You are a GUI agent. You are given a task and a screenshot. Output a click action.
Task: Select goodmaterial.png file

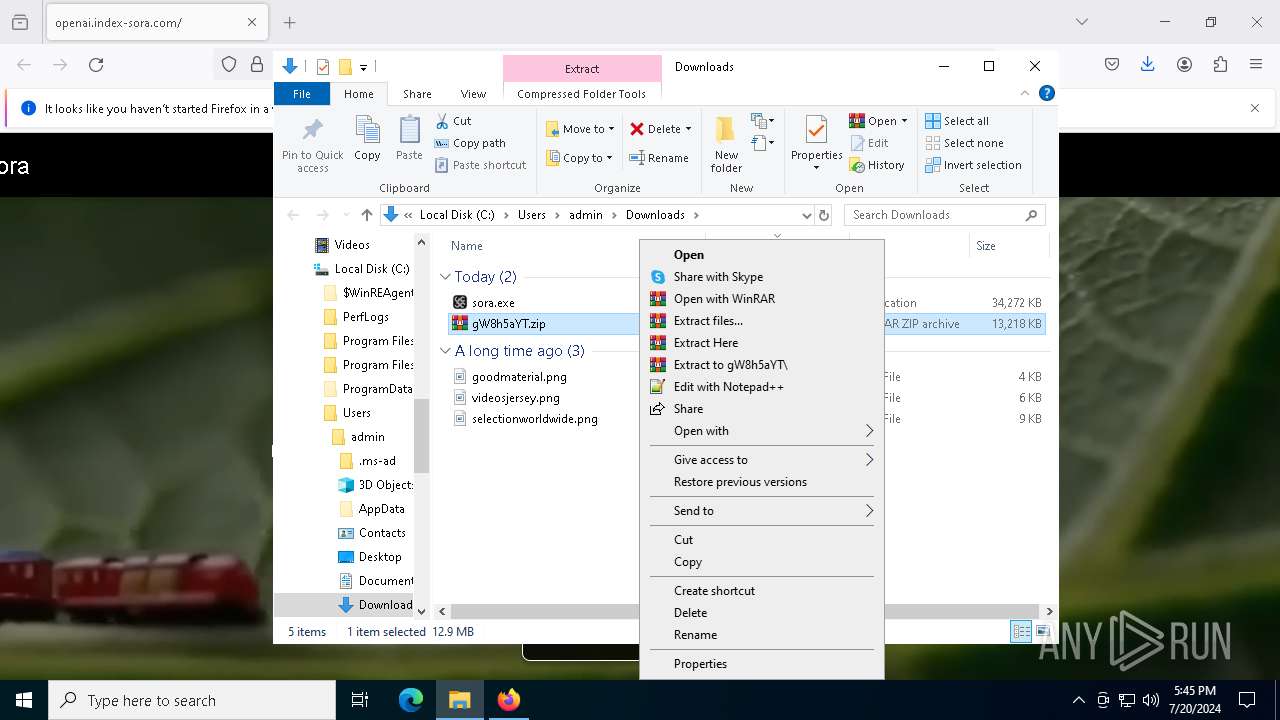pyautogui.click(x=519, y=377)
